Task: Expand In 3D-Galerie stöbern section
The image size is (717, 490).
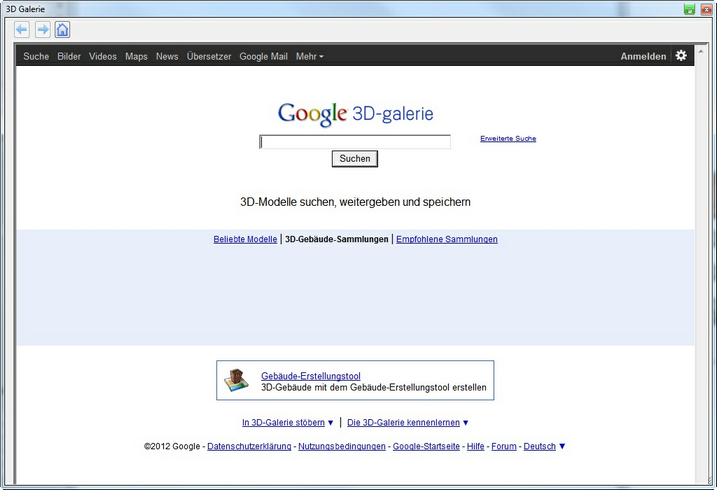Action: tap(288, 422)
